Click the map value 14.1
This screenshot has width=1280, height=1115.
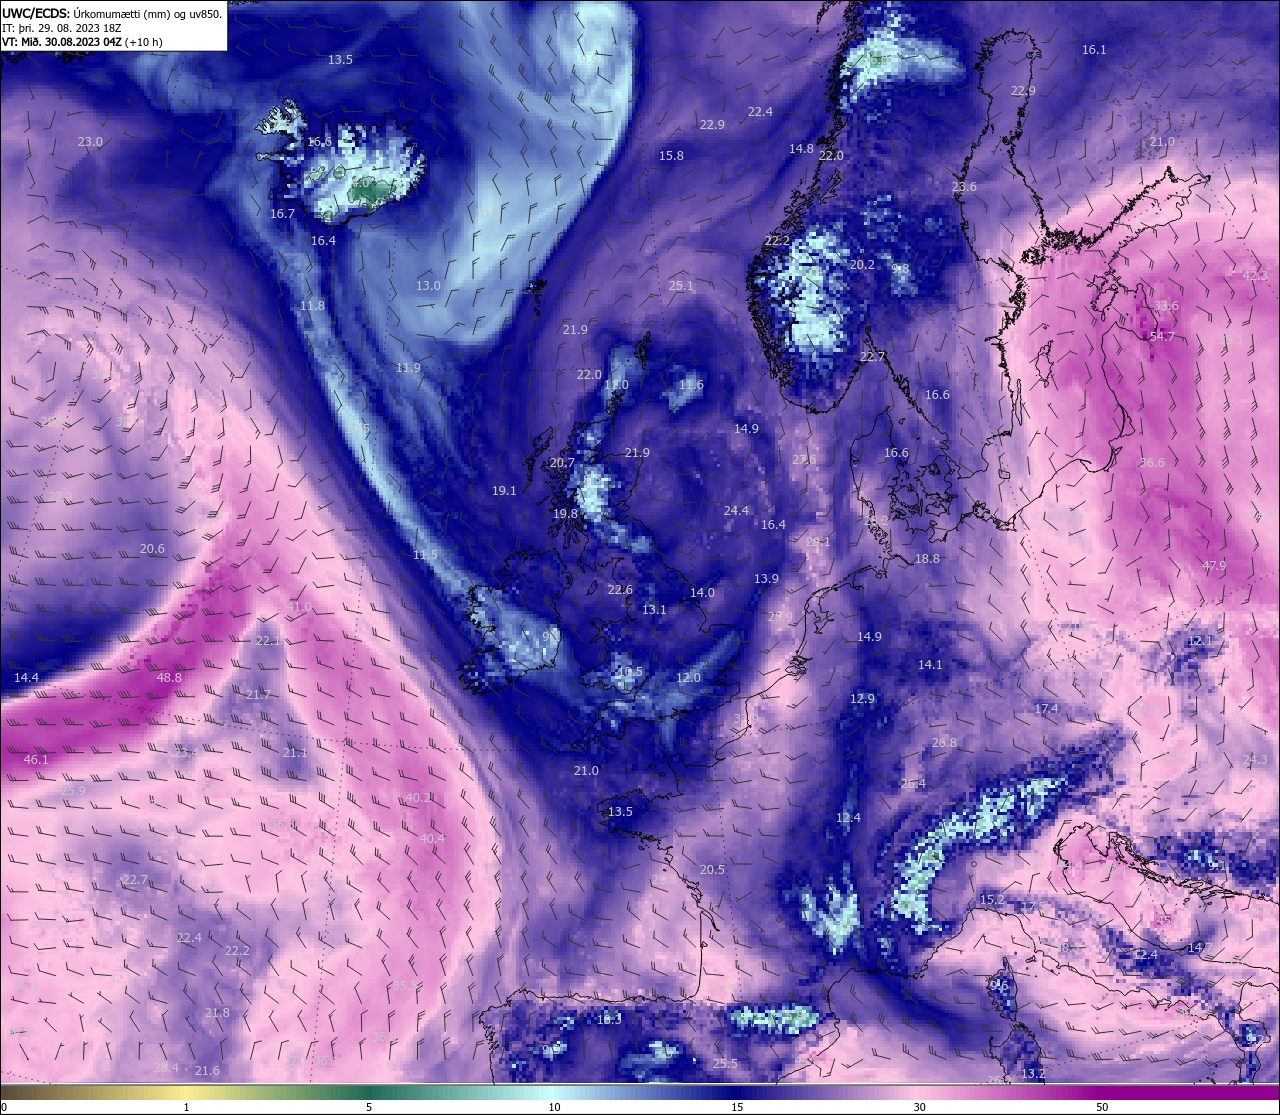(930, 665)
